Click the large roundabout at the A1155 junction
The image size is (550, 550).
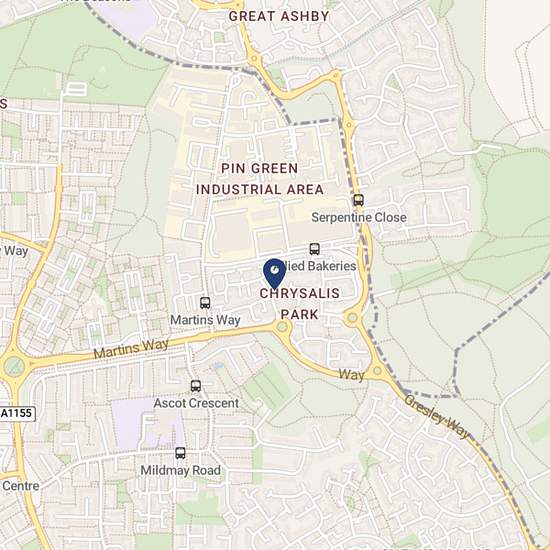tap(14, 366)
